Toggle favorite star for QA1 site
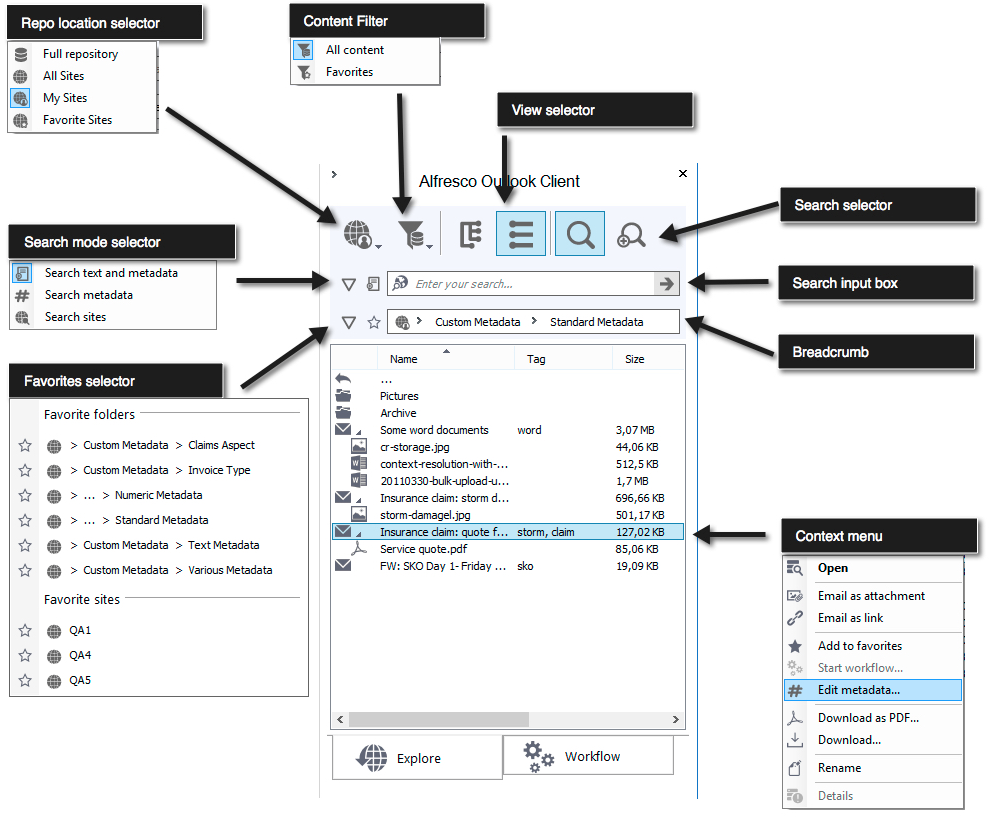Screen dimensions: 989x817 click(25, 631)
